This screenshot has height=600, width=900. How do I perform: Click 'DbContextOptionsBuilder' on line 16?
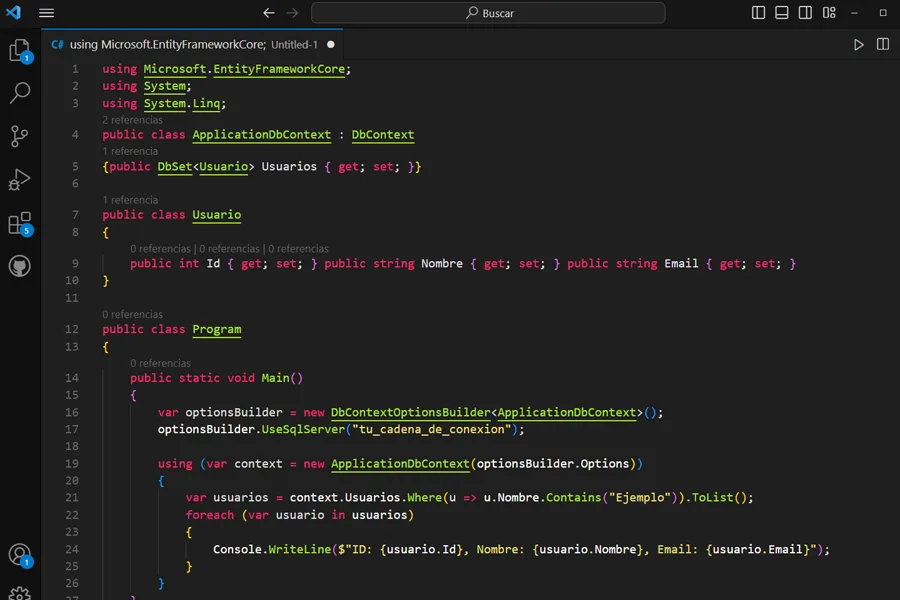[410, 412]
